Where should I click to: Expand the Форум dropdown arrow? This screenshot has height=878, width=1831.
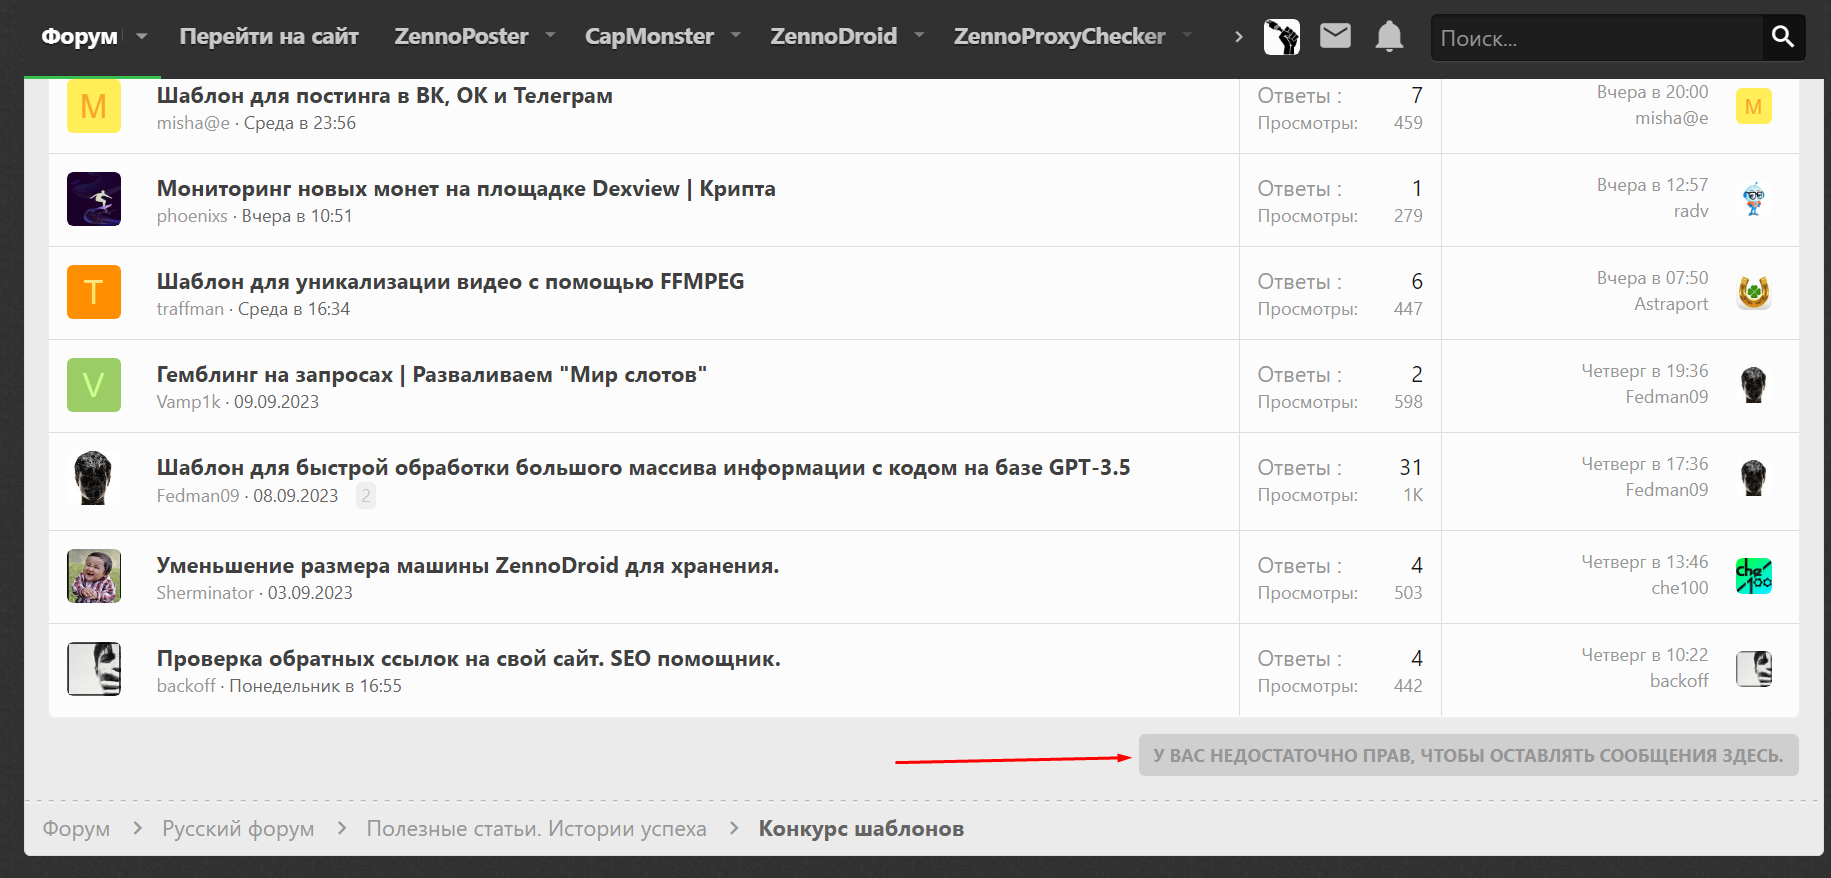(x=142, y=37)
